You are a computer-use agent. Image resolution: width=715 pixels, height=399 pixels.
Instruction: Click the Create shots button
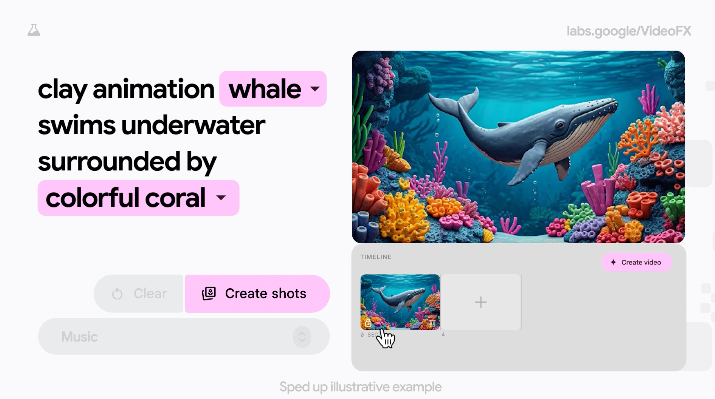pos(257,294)
